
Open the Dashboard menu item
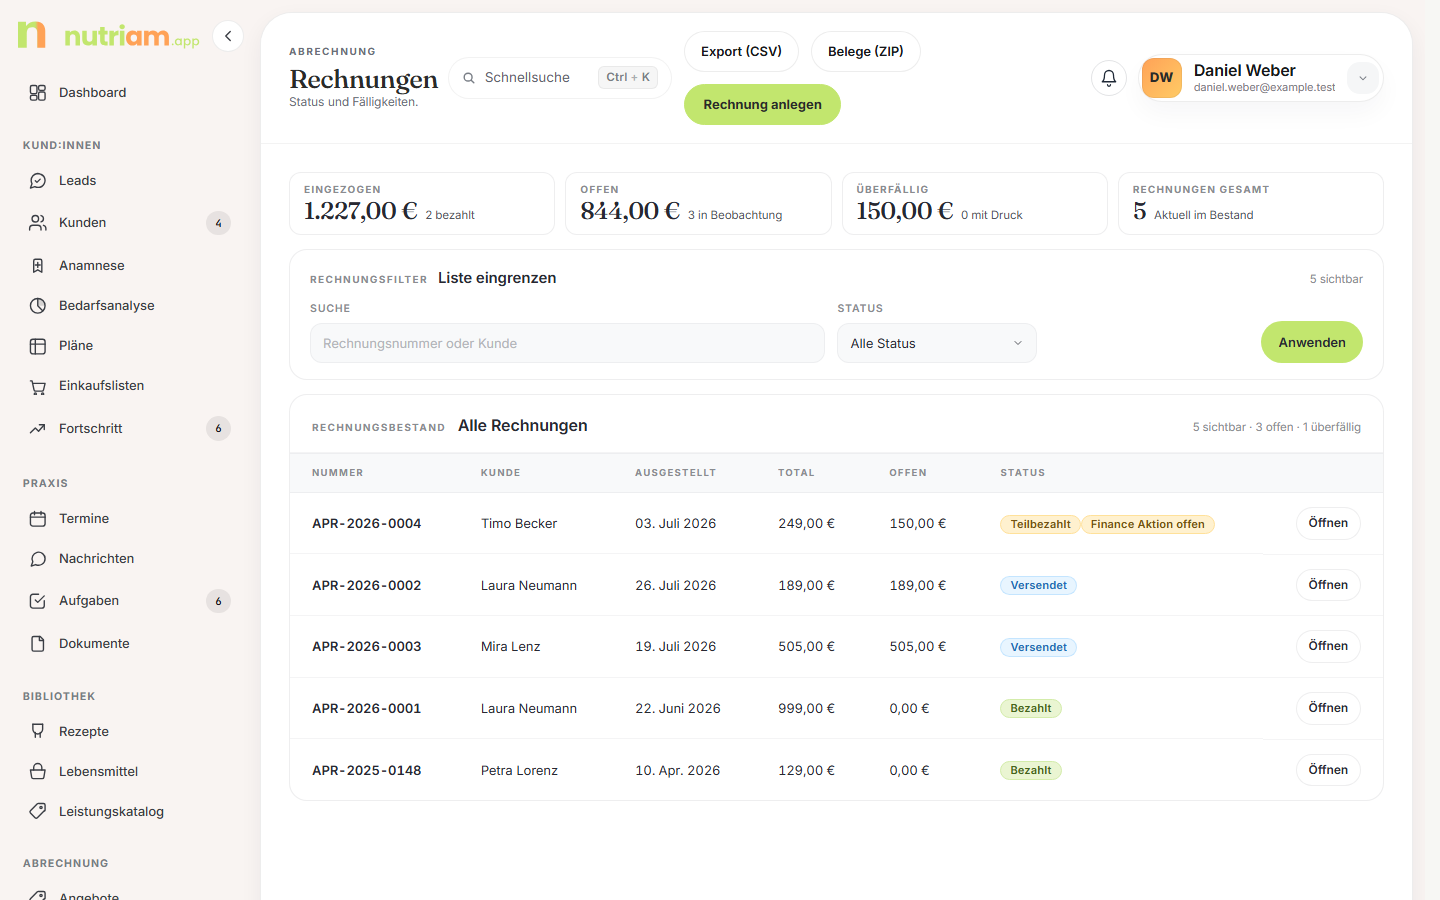coord(130,92)
